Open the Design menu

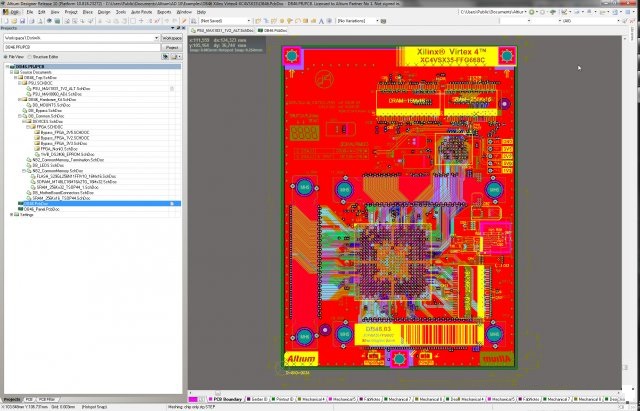click(104, 12)
